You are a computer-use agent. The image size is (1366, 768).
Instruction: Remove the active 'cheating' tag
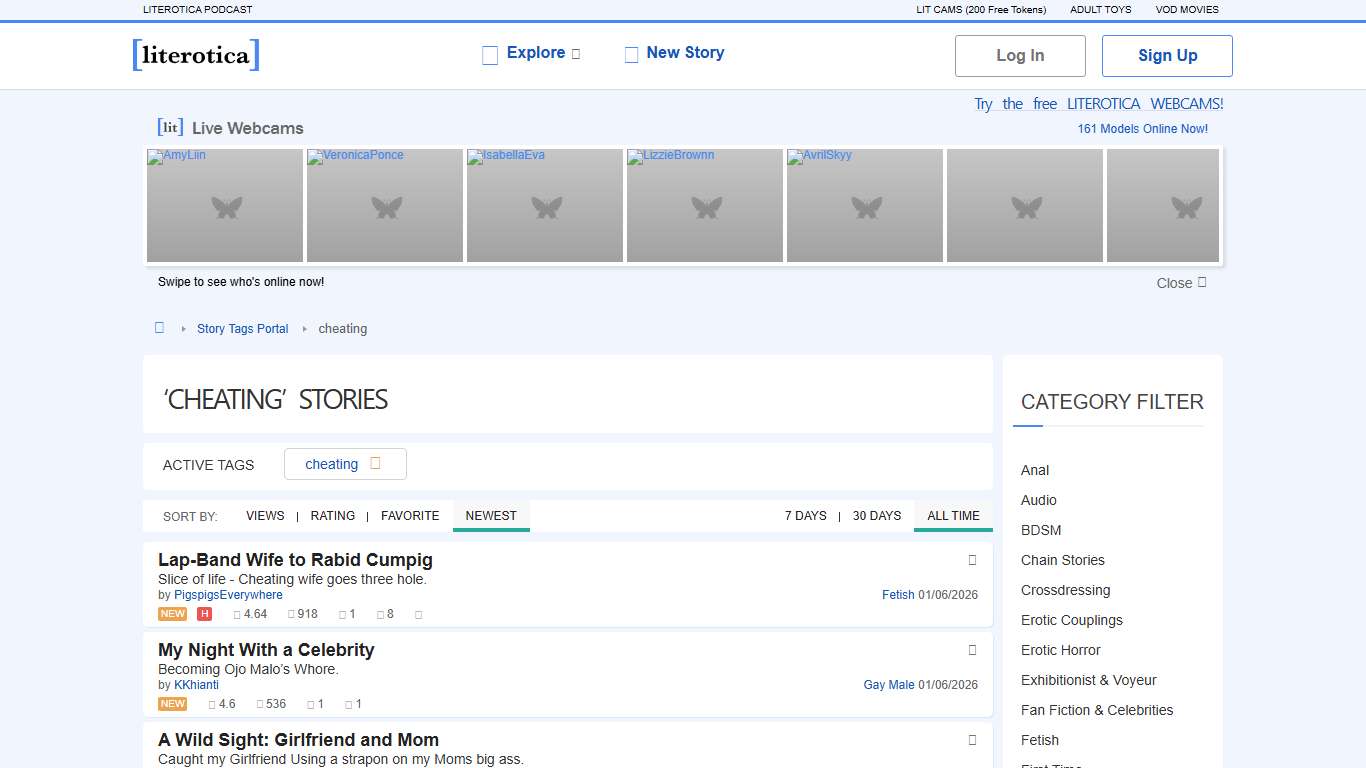coord(376,464)
